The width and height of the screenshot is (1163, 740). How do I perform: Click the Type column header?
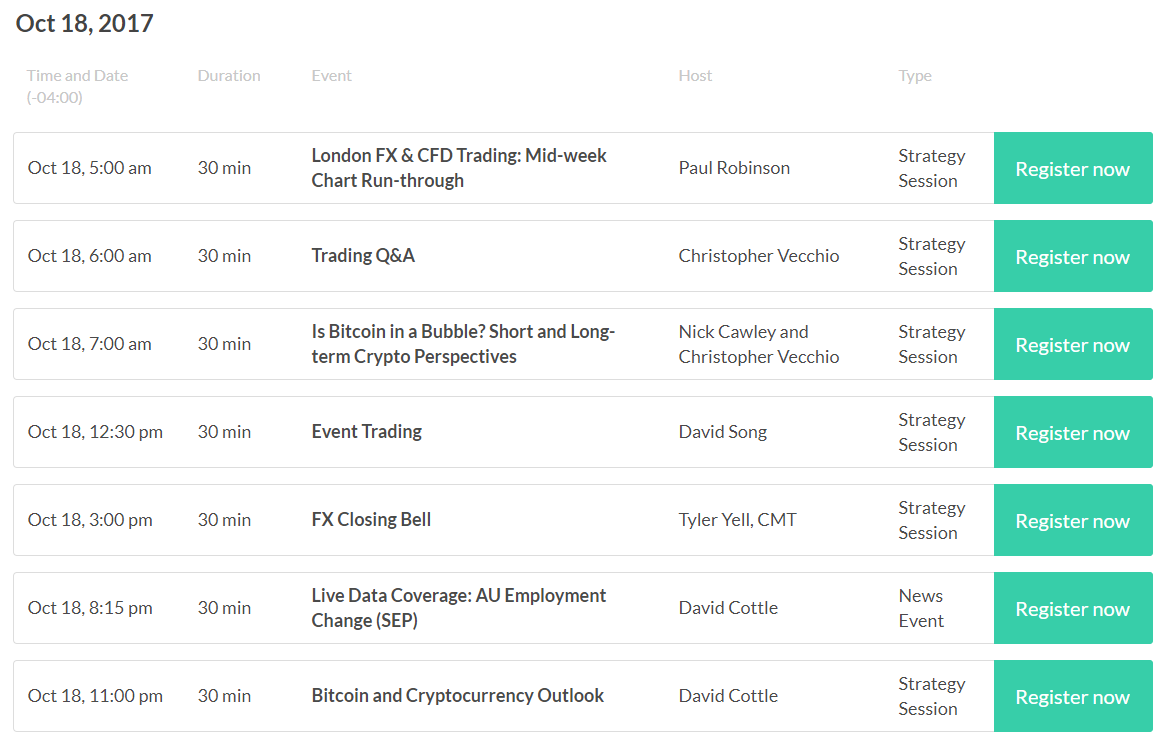tap(915, 76)
